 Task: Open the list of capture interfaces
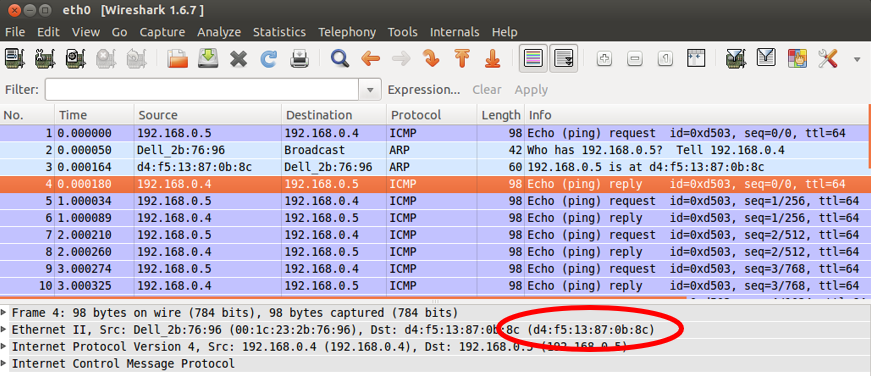click(15, 58)
